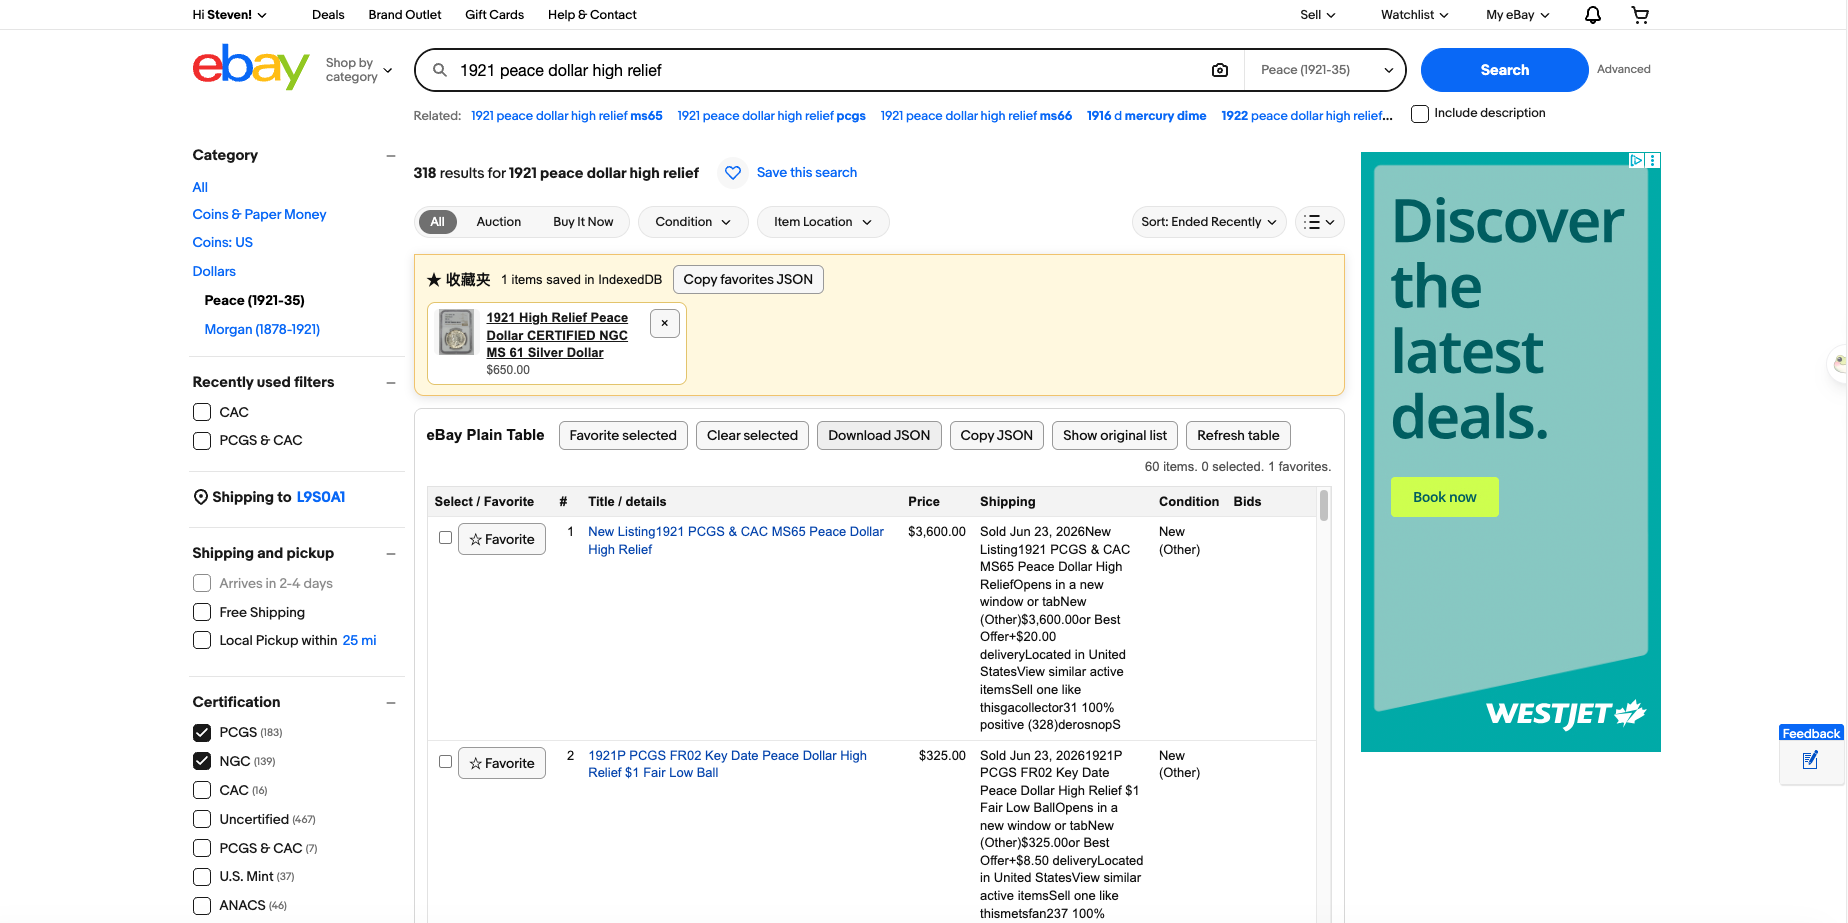
Task: Click the blue Search button
Action: (x=1504, y=70)
